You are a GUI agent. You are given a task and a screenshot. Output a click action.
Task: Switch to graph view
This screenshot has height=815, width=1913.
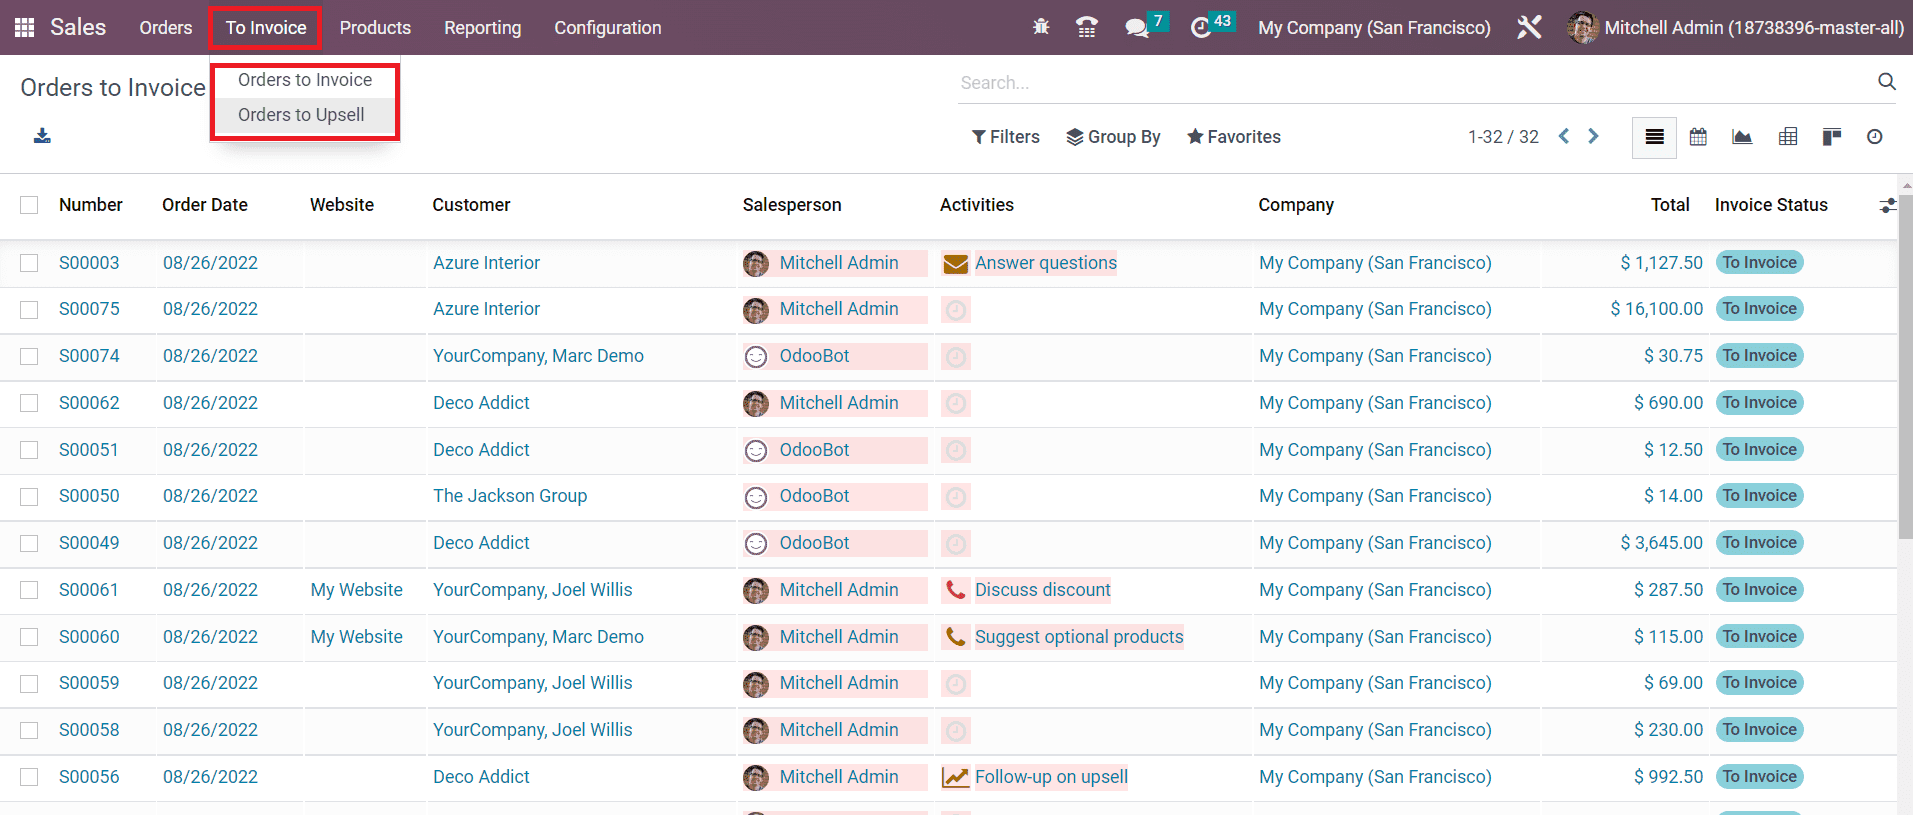1742,137
